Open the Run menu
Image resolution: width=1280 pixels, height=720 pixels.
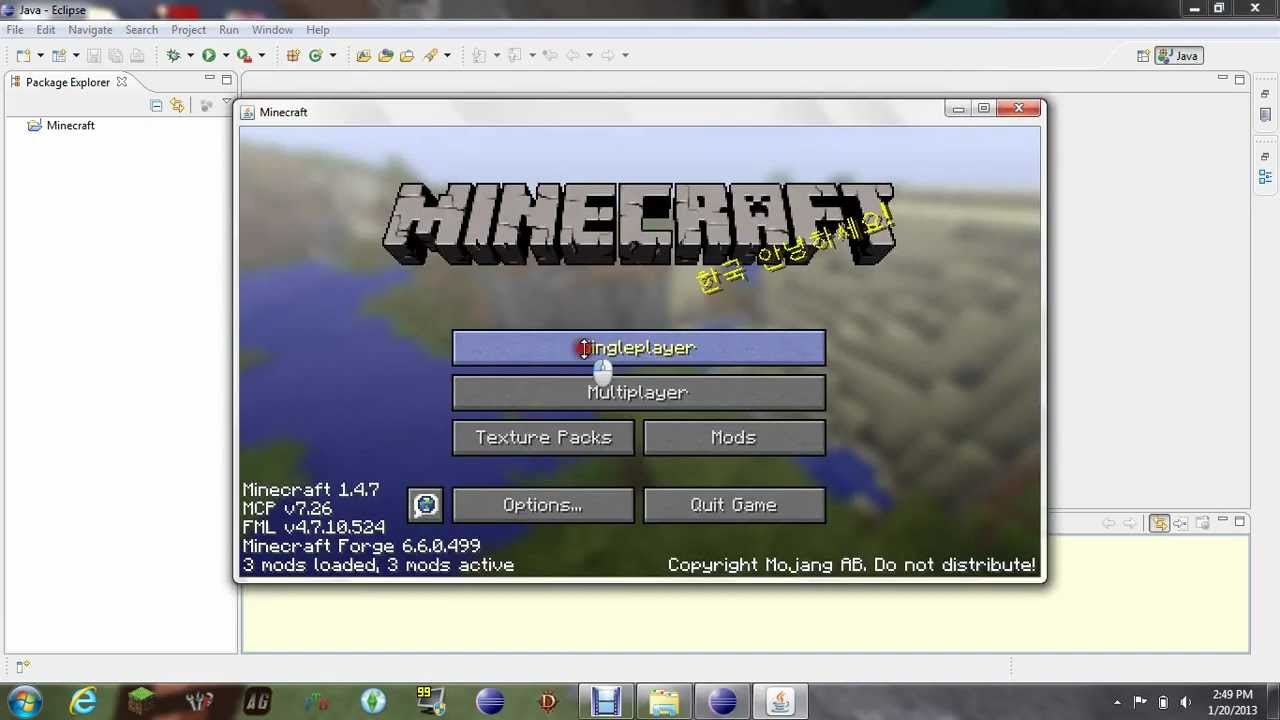tap(229, 30)
